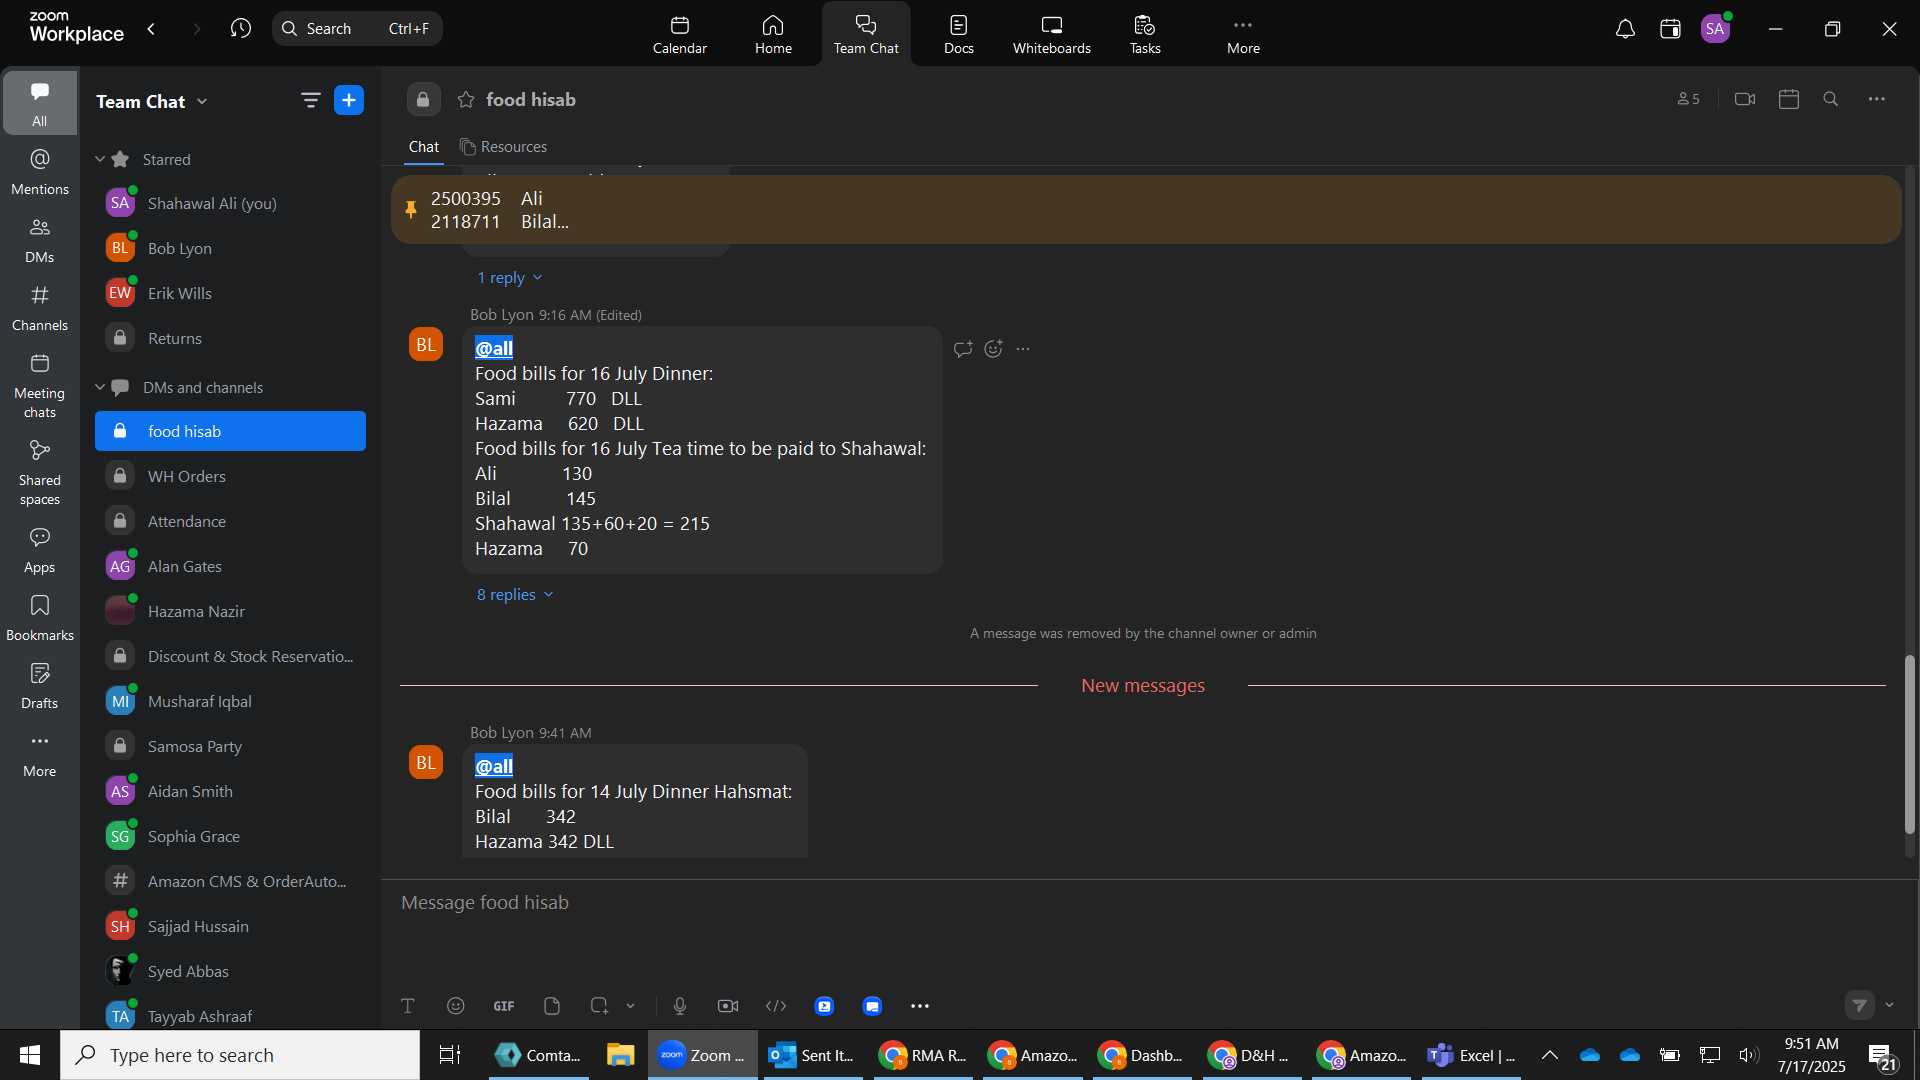Open channel more options ellipsis
The height and width of the screenshot is (1080, 1920).
pyautogui.click(x=1877, y=99)
